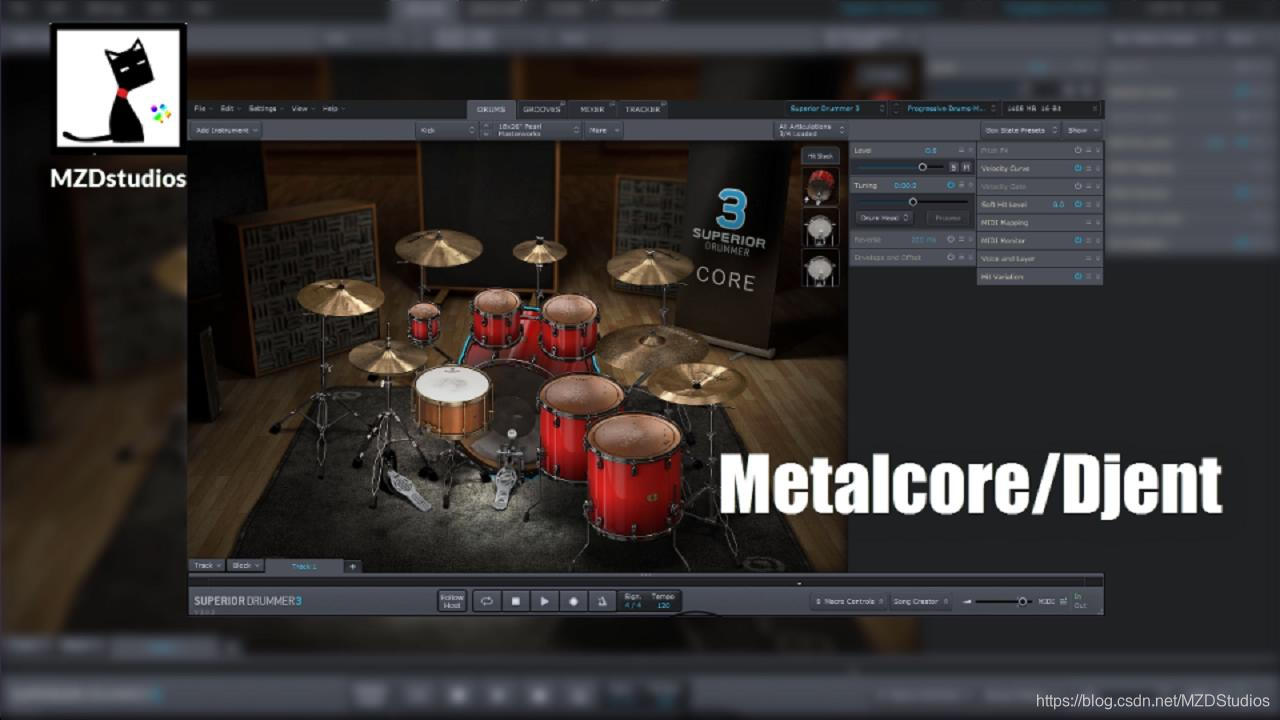
Task: Toggle the Tuning power button
Action: point(950,185)
